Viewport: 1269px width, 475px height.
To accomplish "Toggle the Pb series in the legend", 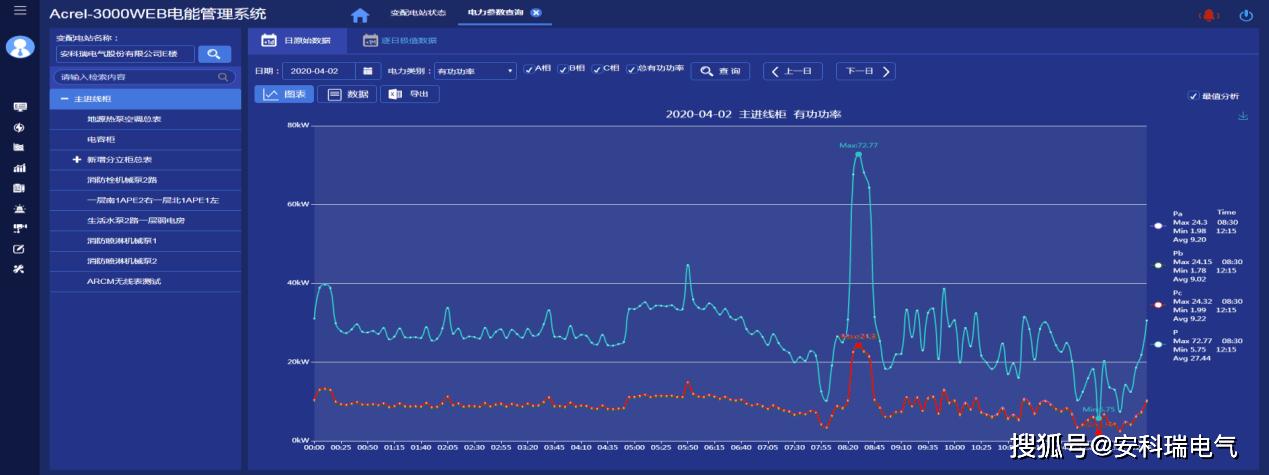I will 1158,265.
